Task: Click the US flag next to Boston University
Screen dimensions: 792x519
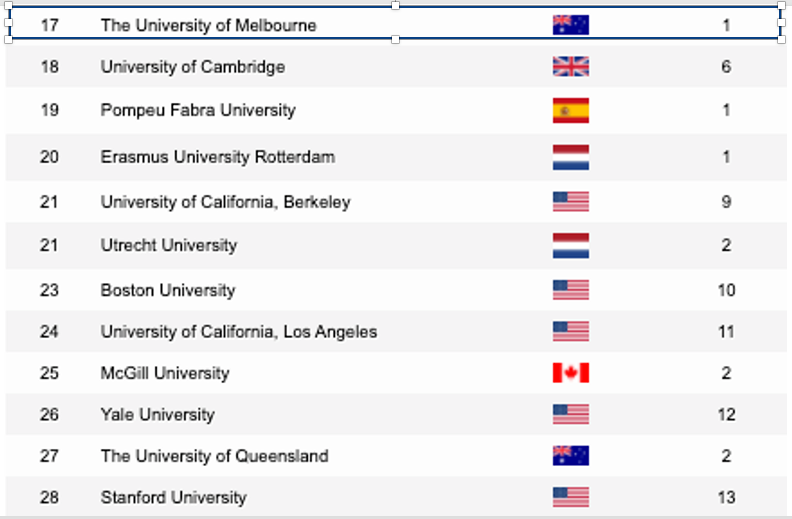Action: coord(571,290)
